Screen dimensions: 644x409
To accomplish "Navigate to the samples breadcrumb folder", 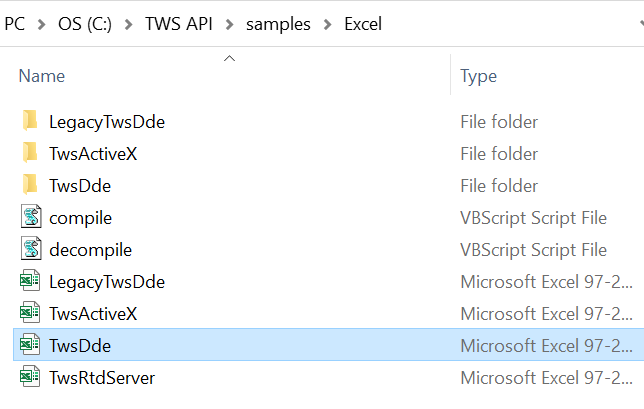I will point(278,24).
